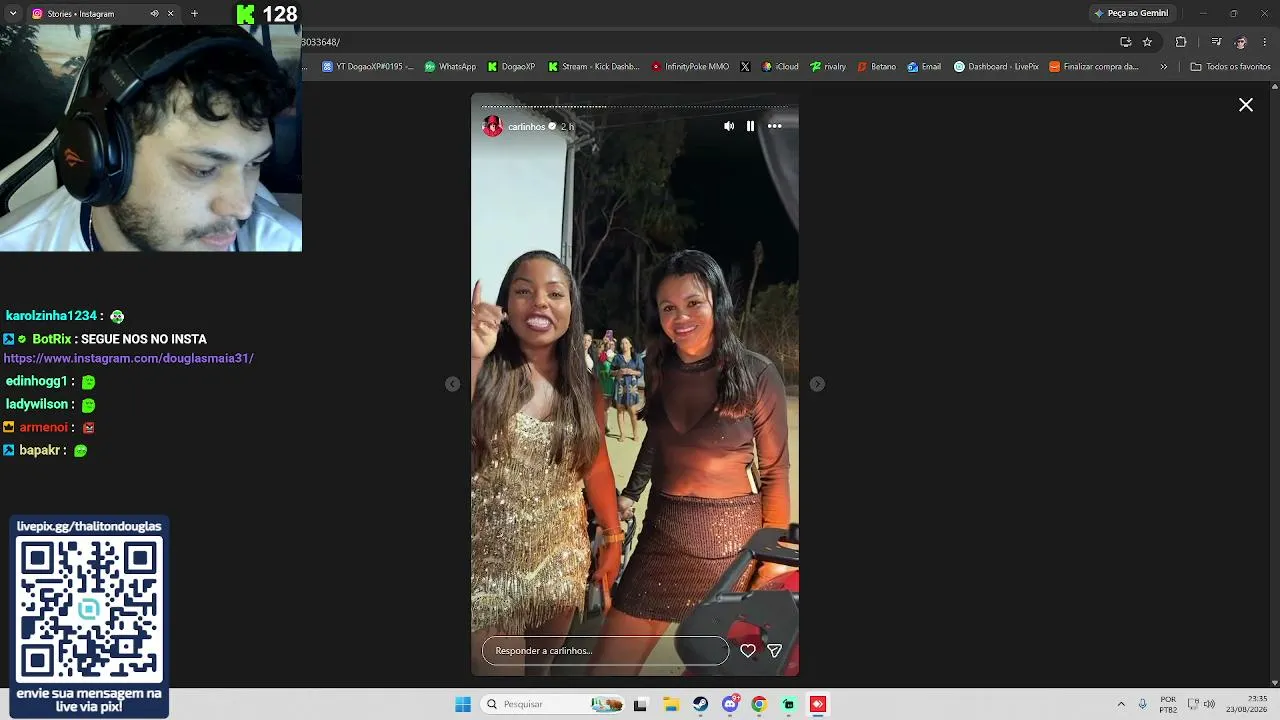
Task: Open the Todos os favoritos folder
Action: point(1230,67)
